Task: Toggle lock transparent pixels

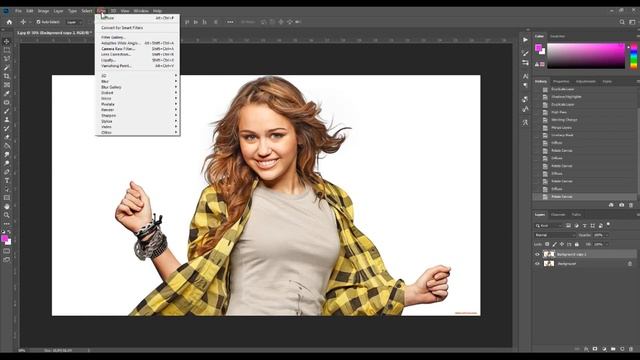Action: tap(547, 244)
